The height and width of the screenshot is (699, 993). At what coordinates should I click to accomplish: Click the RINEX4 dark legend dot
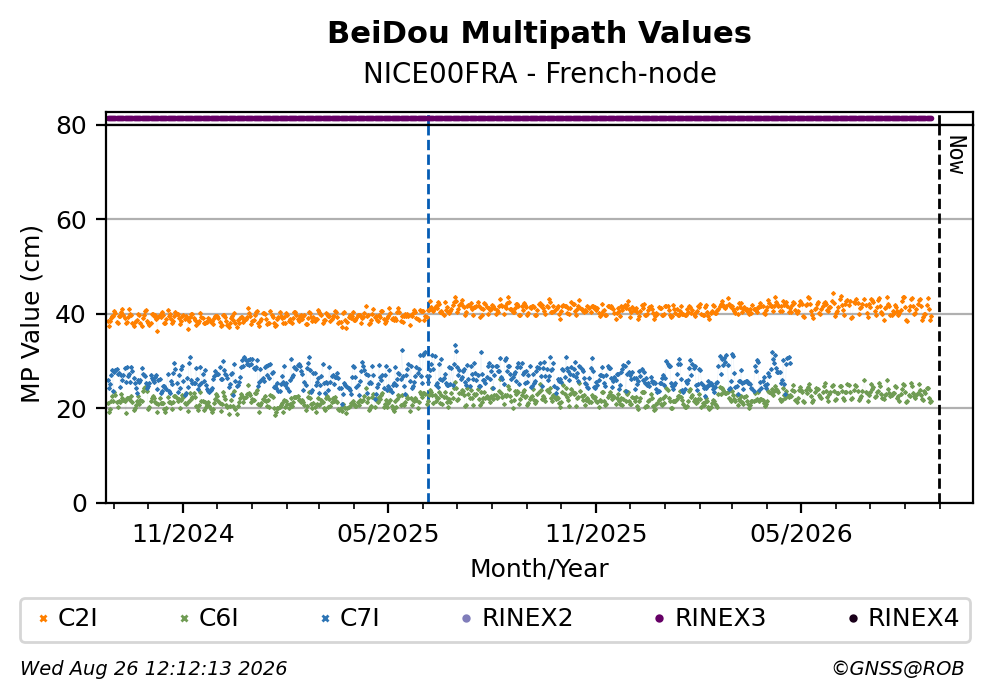click(853, 619)
